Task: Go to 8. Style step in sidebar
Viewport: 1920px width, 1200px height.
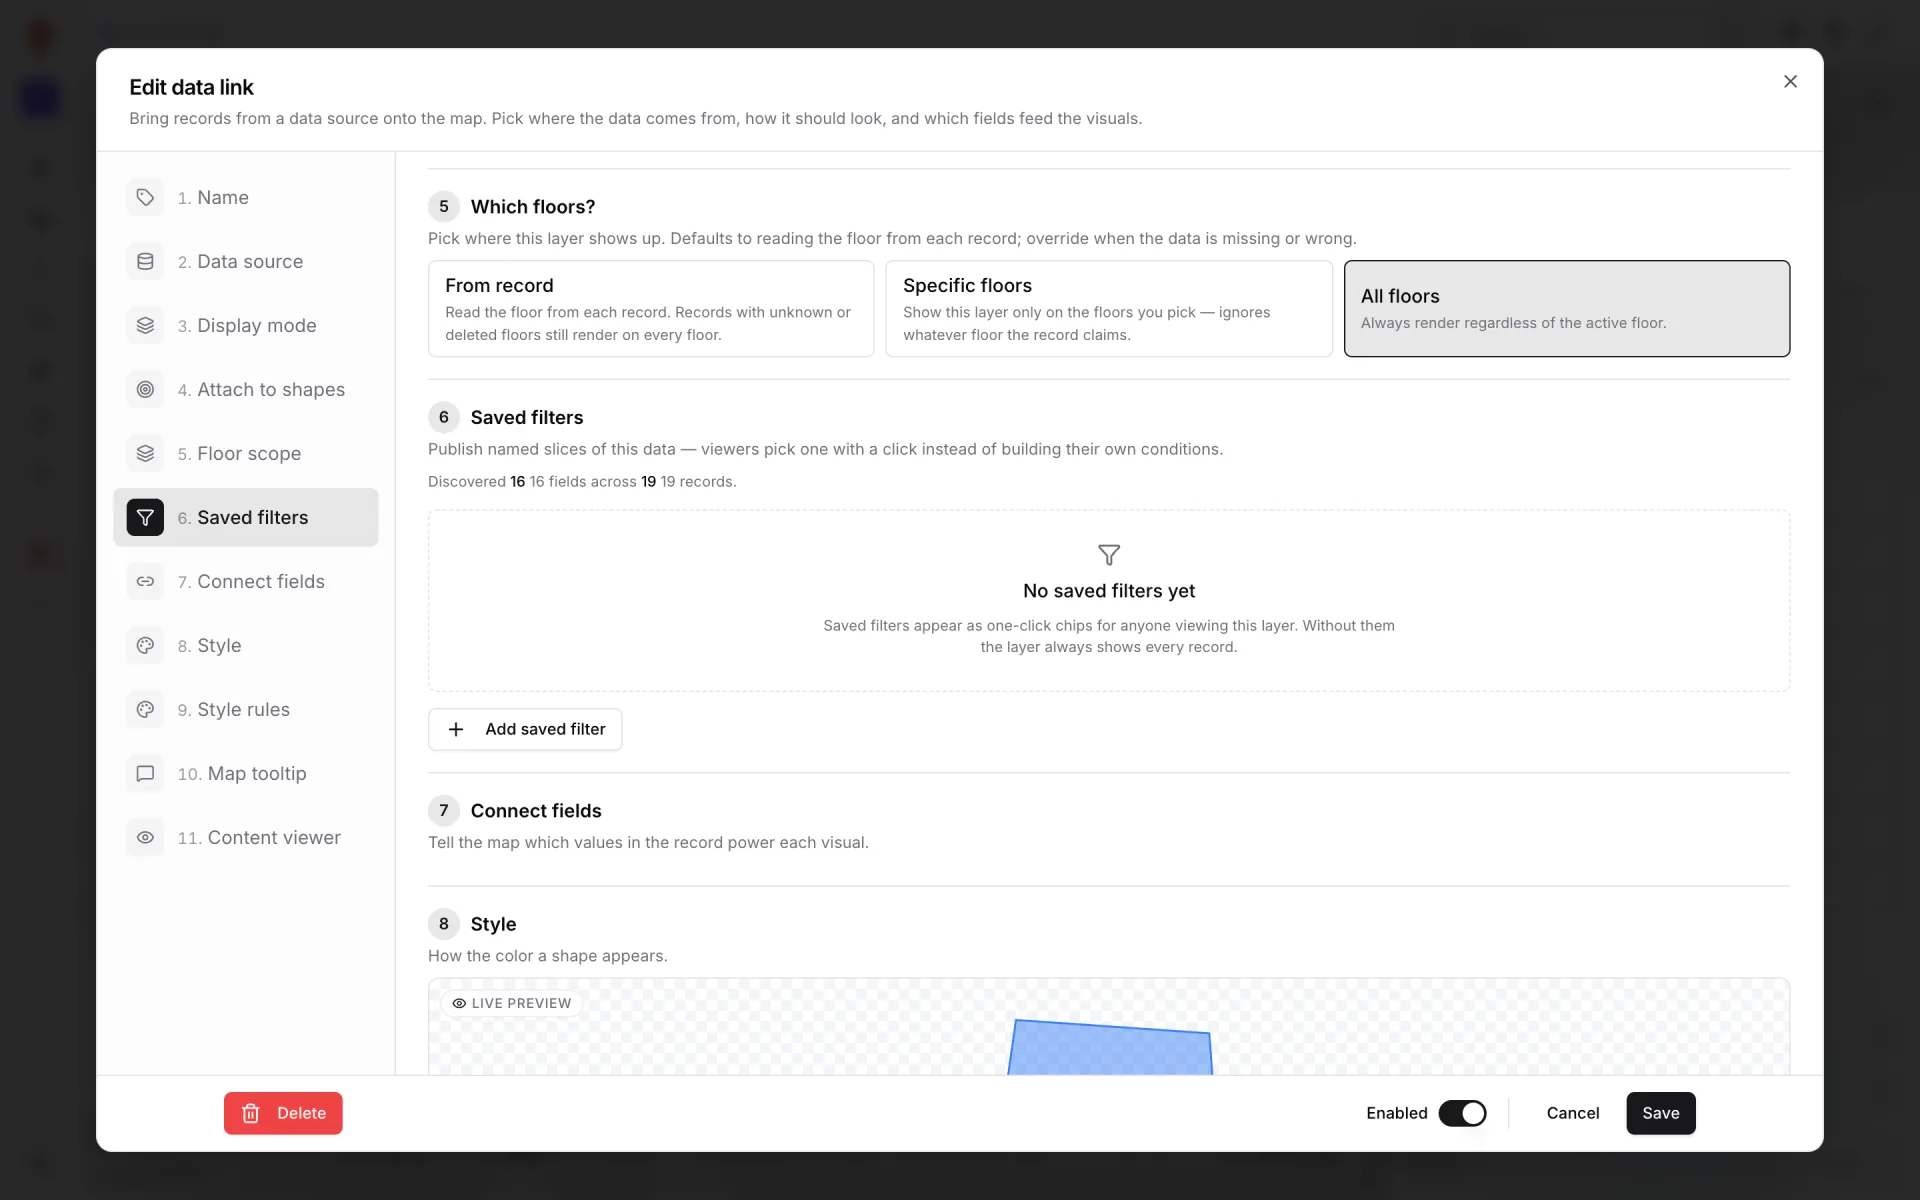Action: pyautogui.click(x=246, y=645)
